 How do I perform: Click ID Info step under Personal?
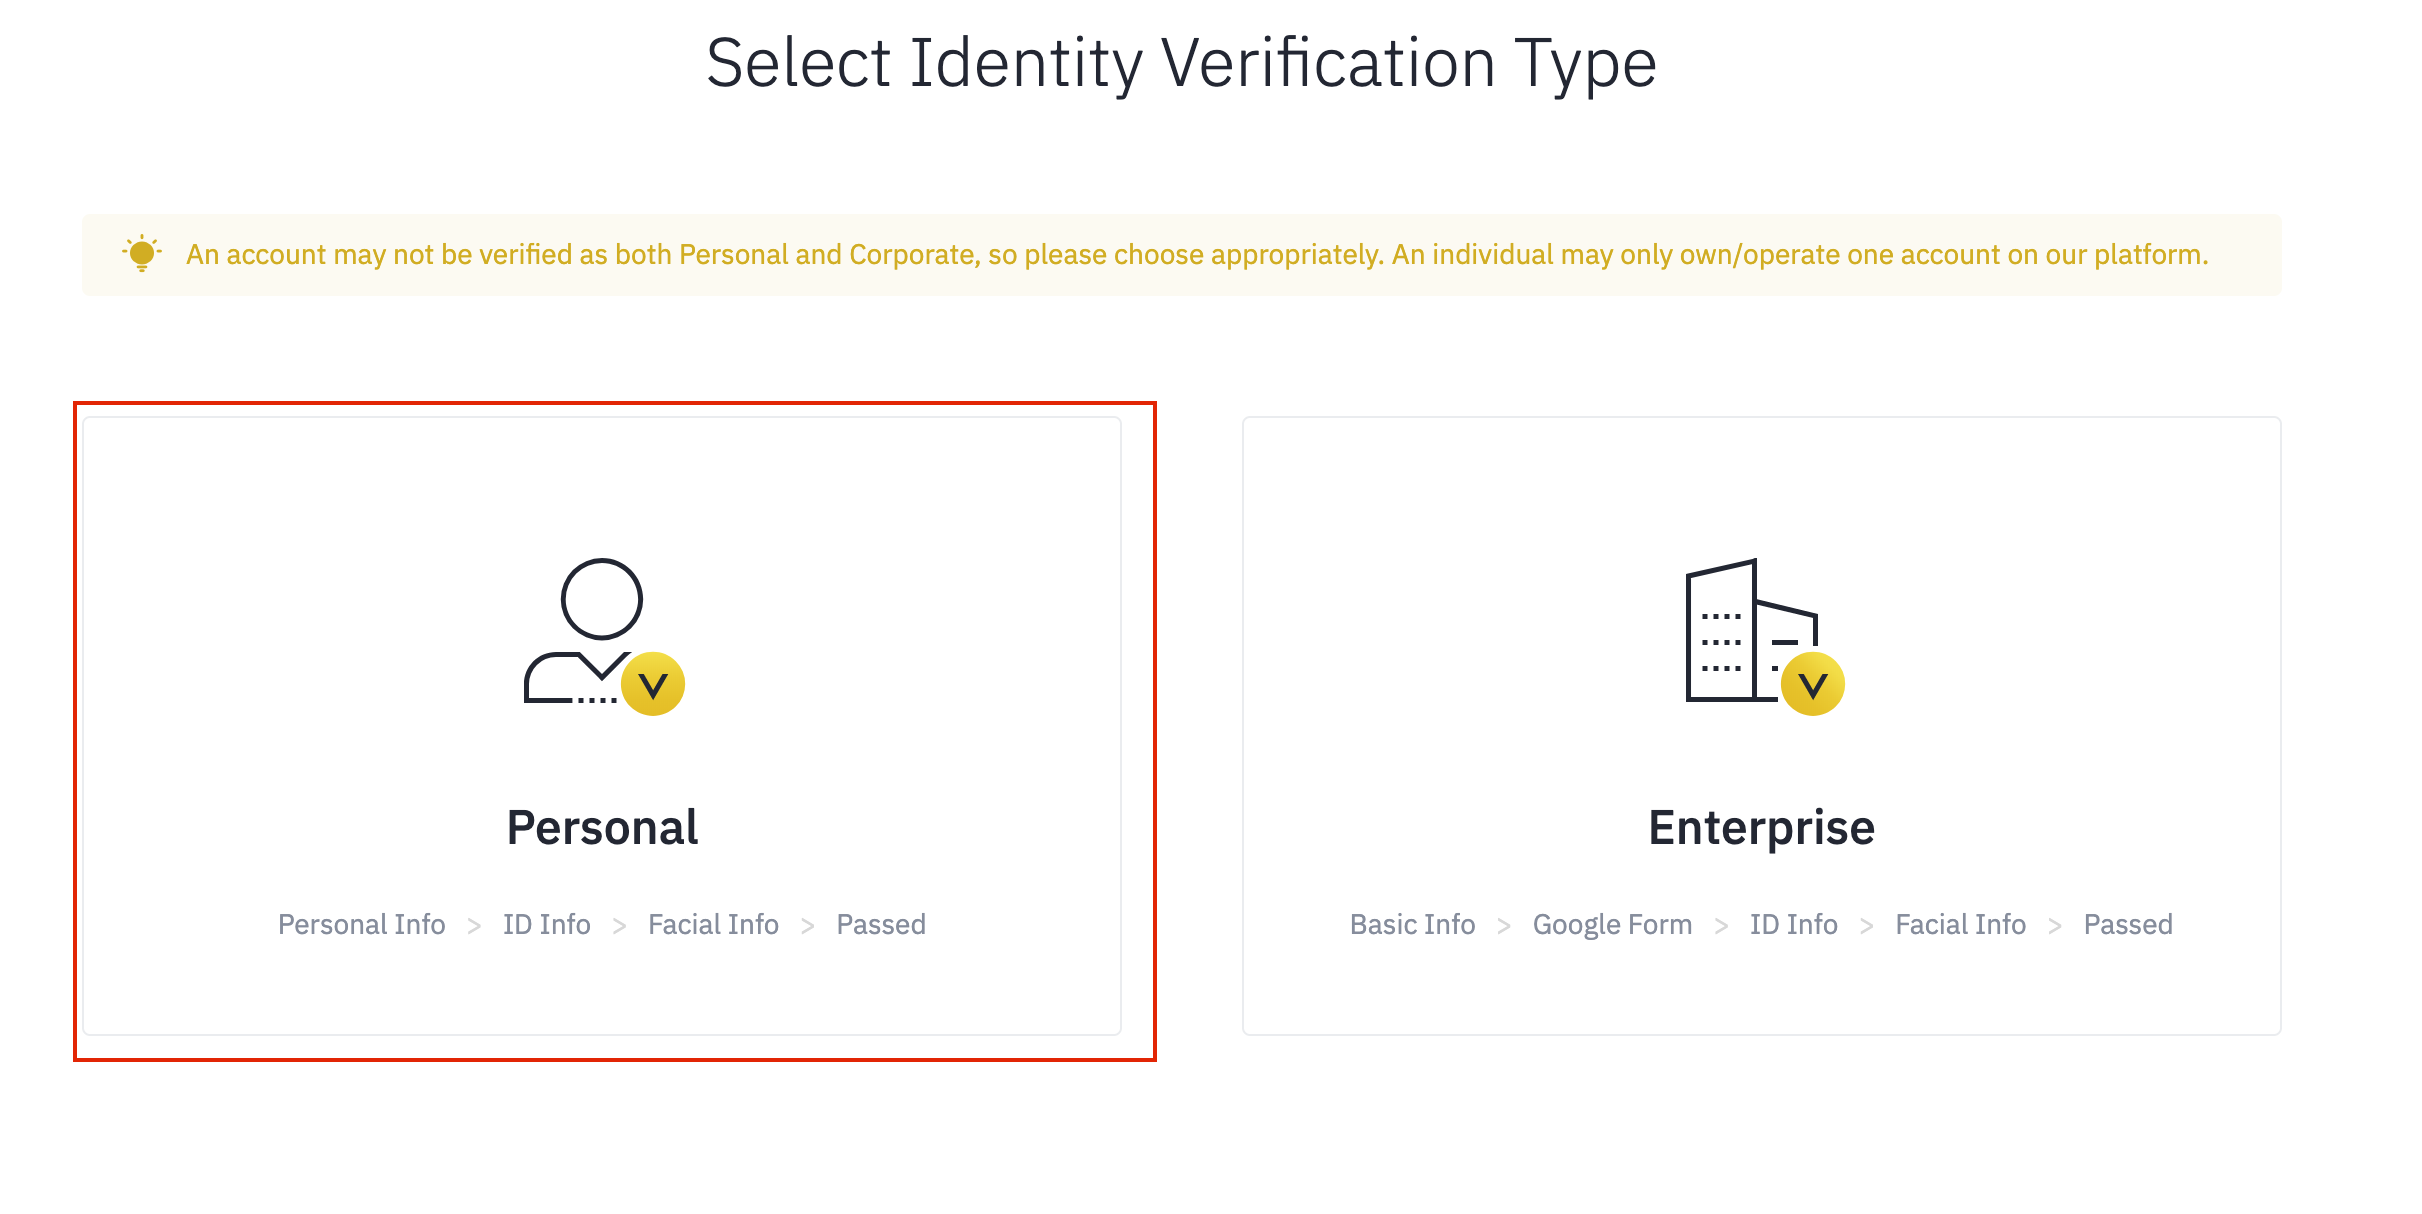(x=546, y=924)
